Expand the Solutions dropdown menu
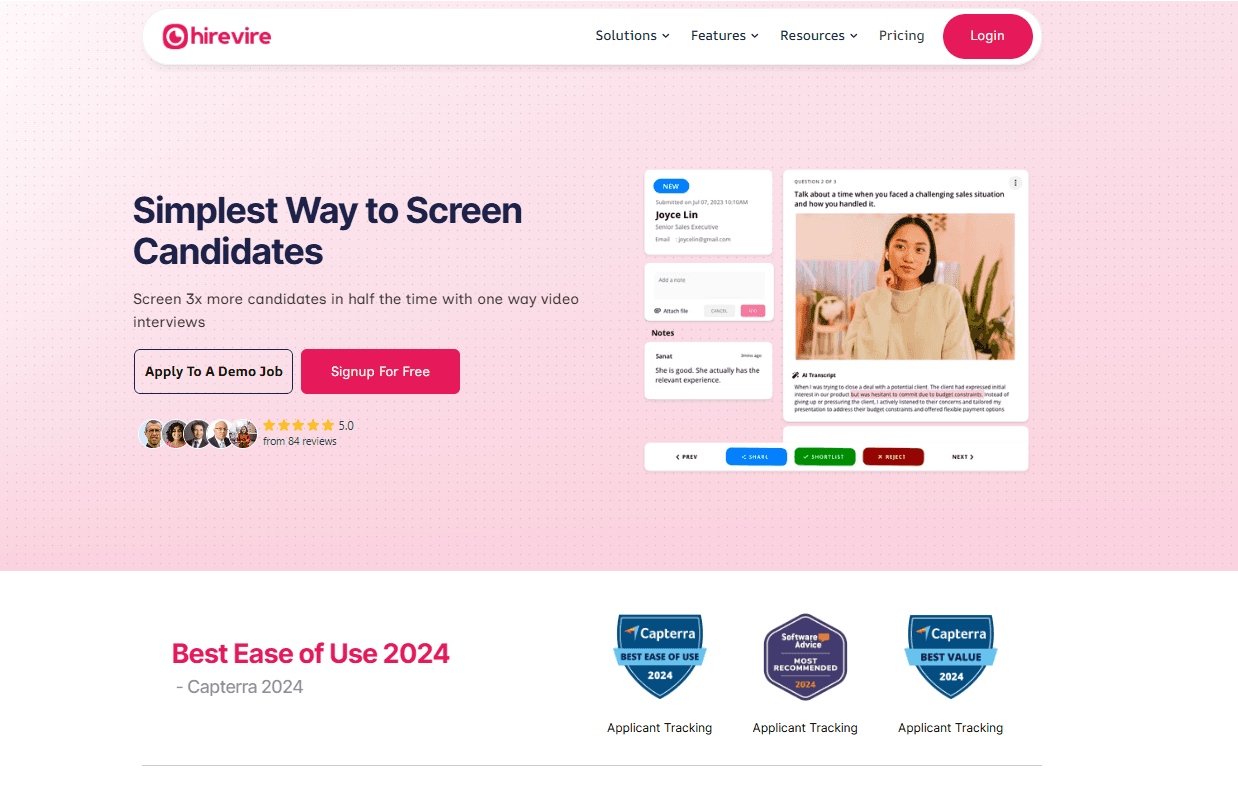1238x809 pixels. pyautogui.click(x=632, y=36)
